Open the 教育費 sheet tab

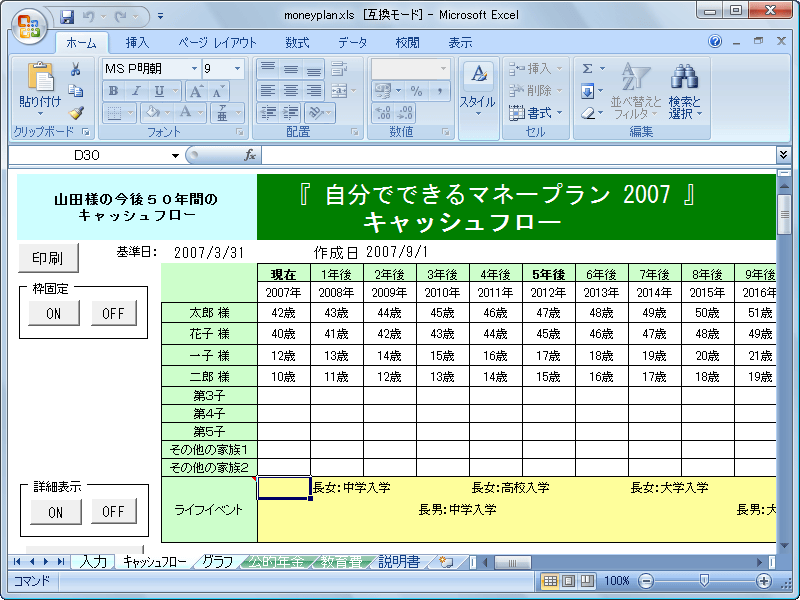click(341, 562)
